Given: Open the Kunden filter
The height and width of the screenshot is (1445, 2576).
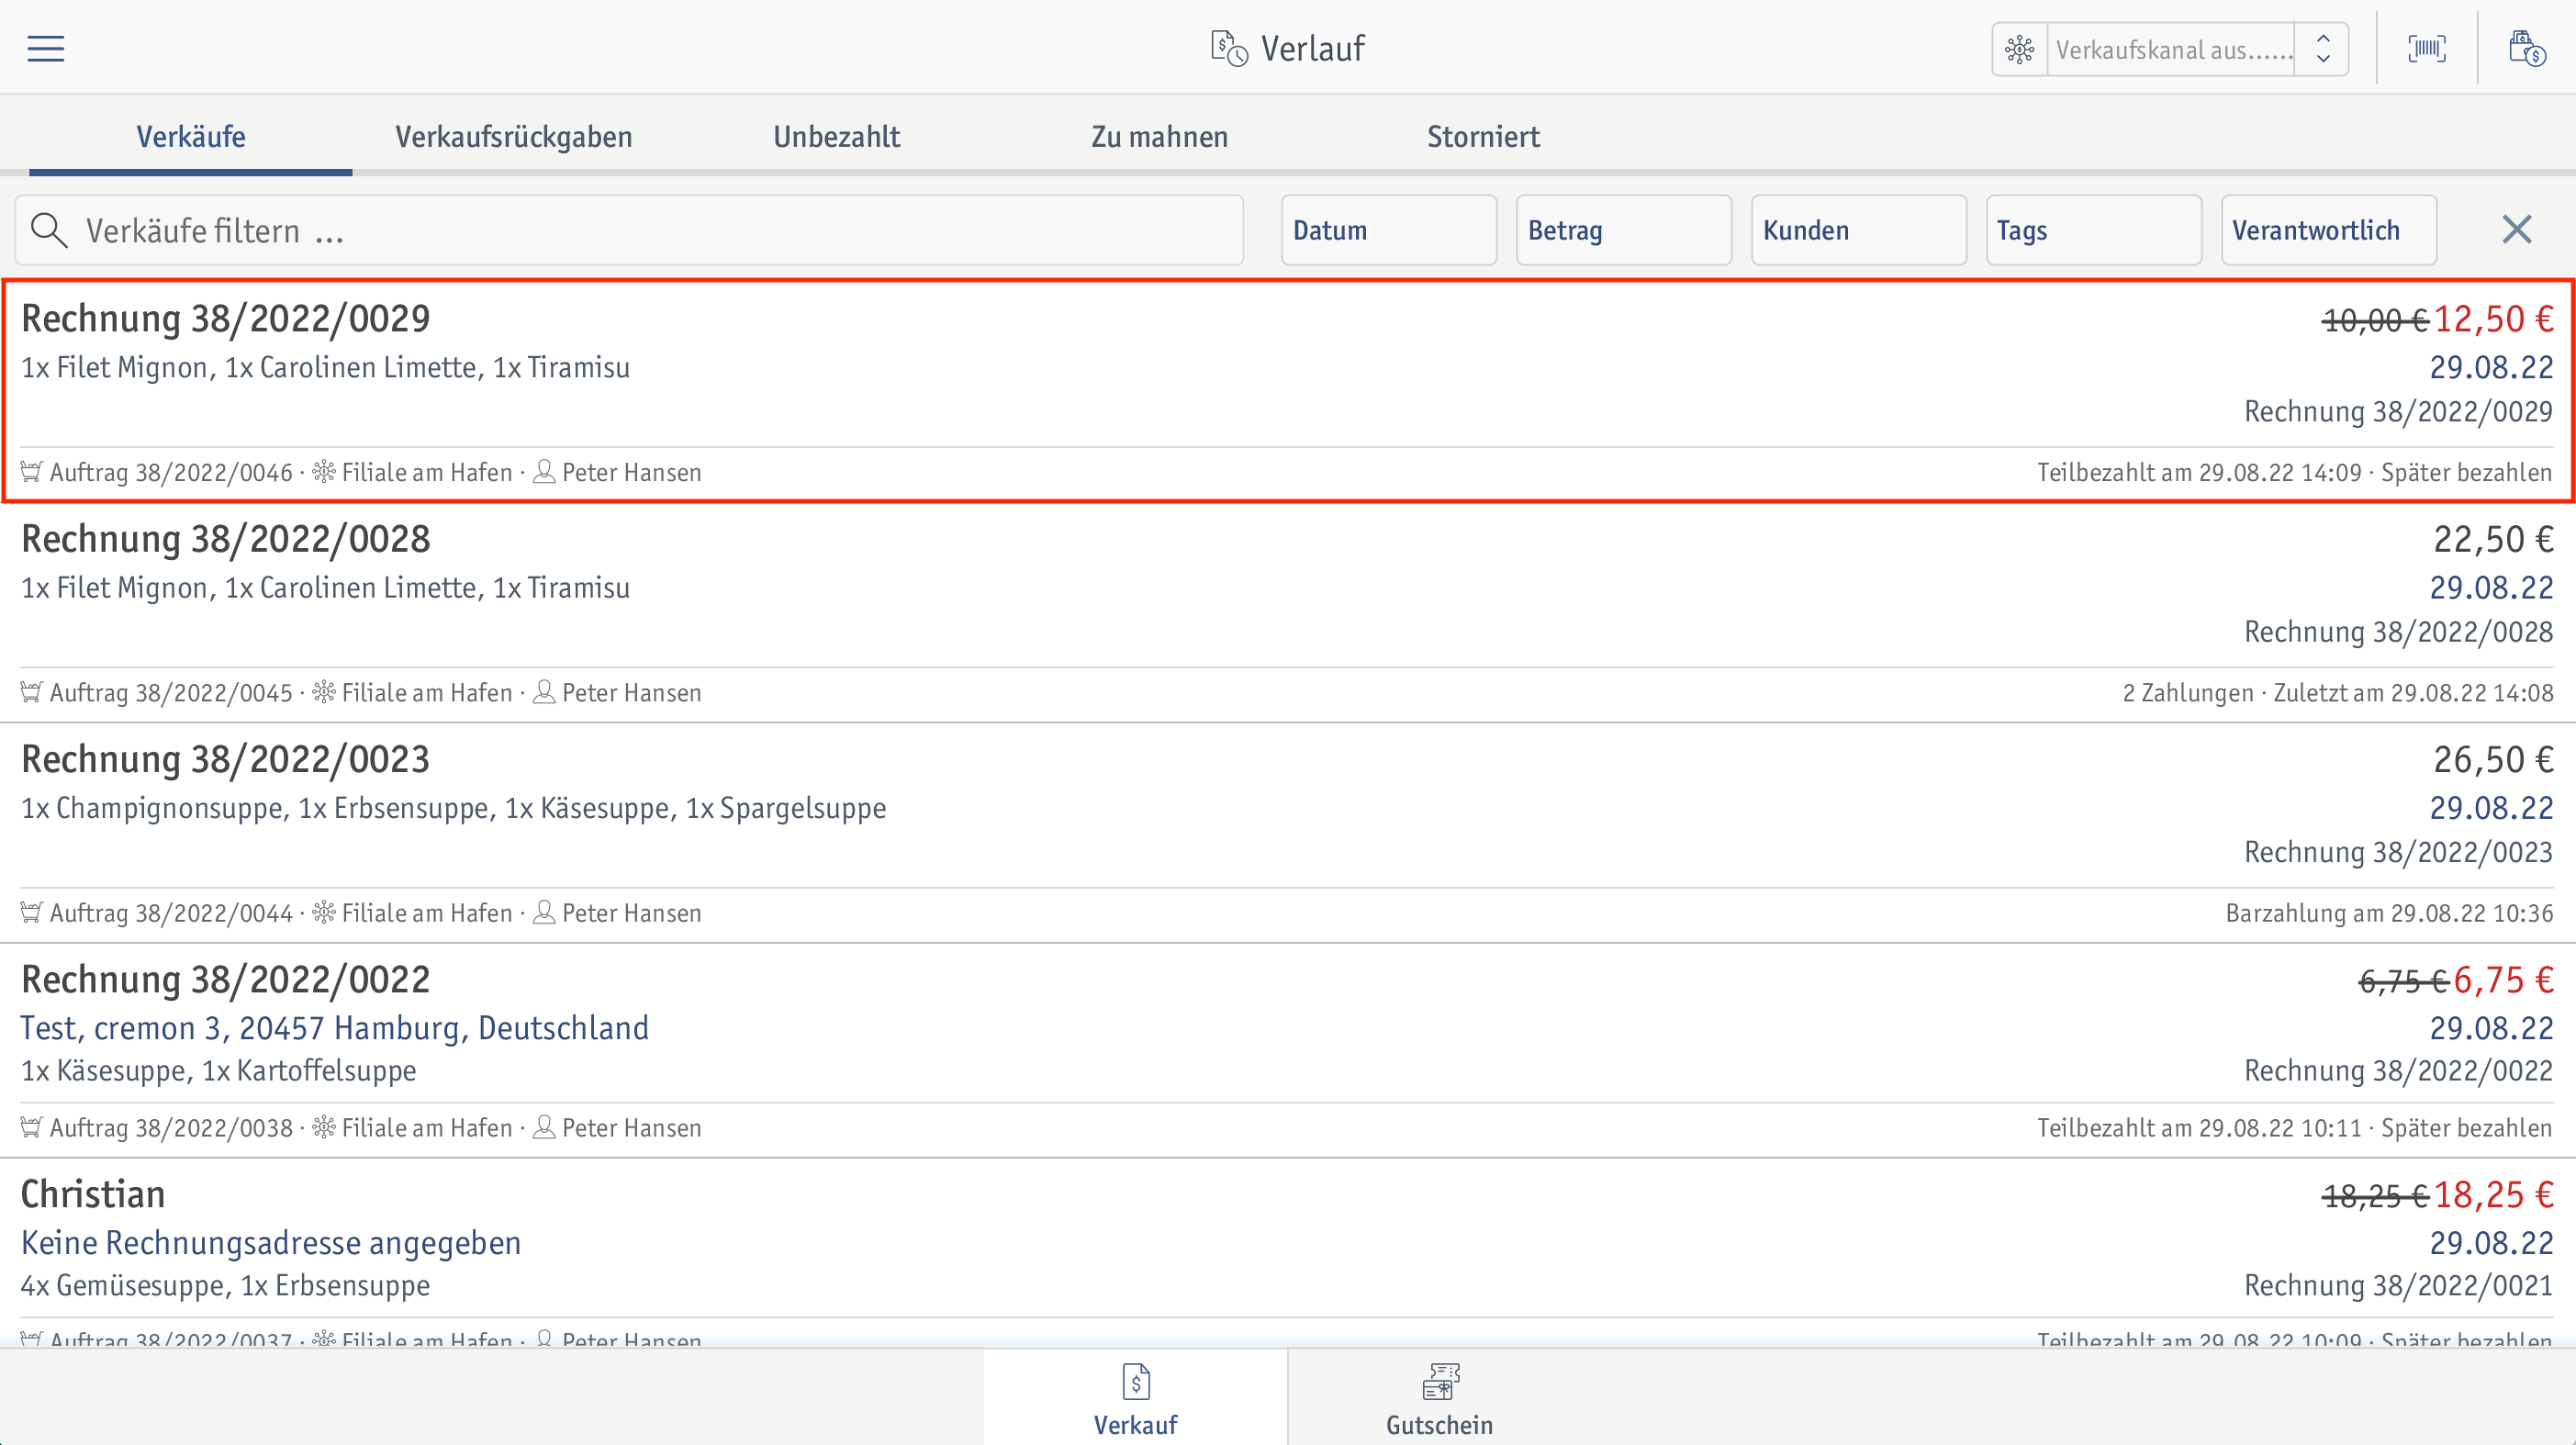Looking at the screenshot, I should (1859, 230).
